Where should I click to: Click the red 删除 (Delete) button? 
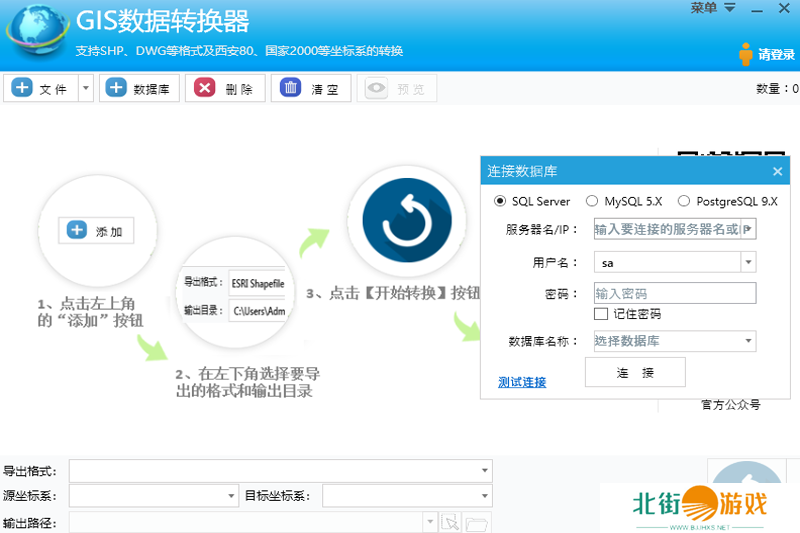coord(225,89)
